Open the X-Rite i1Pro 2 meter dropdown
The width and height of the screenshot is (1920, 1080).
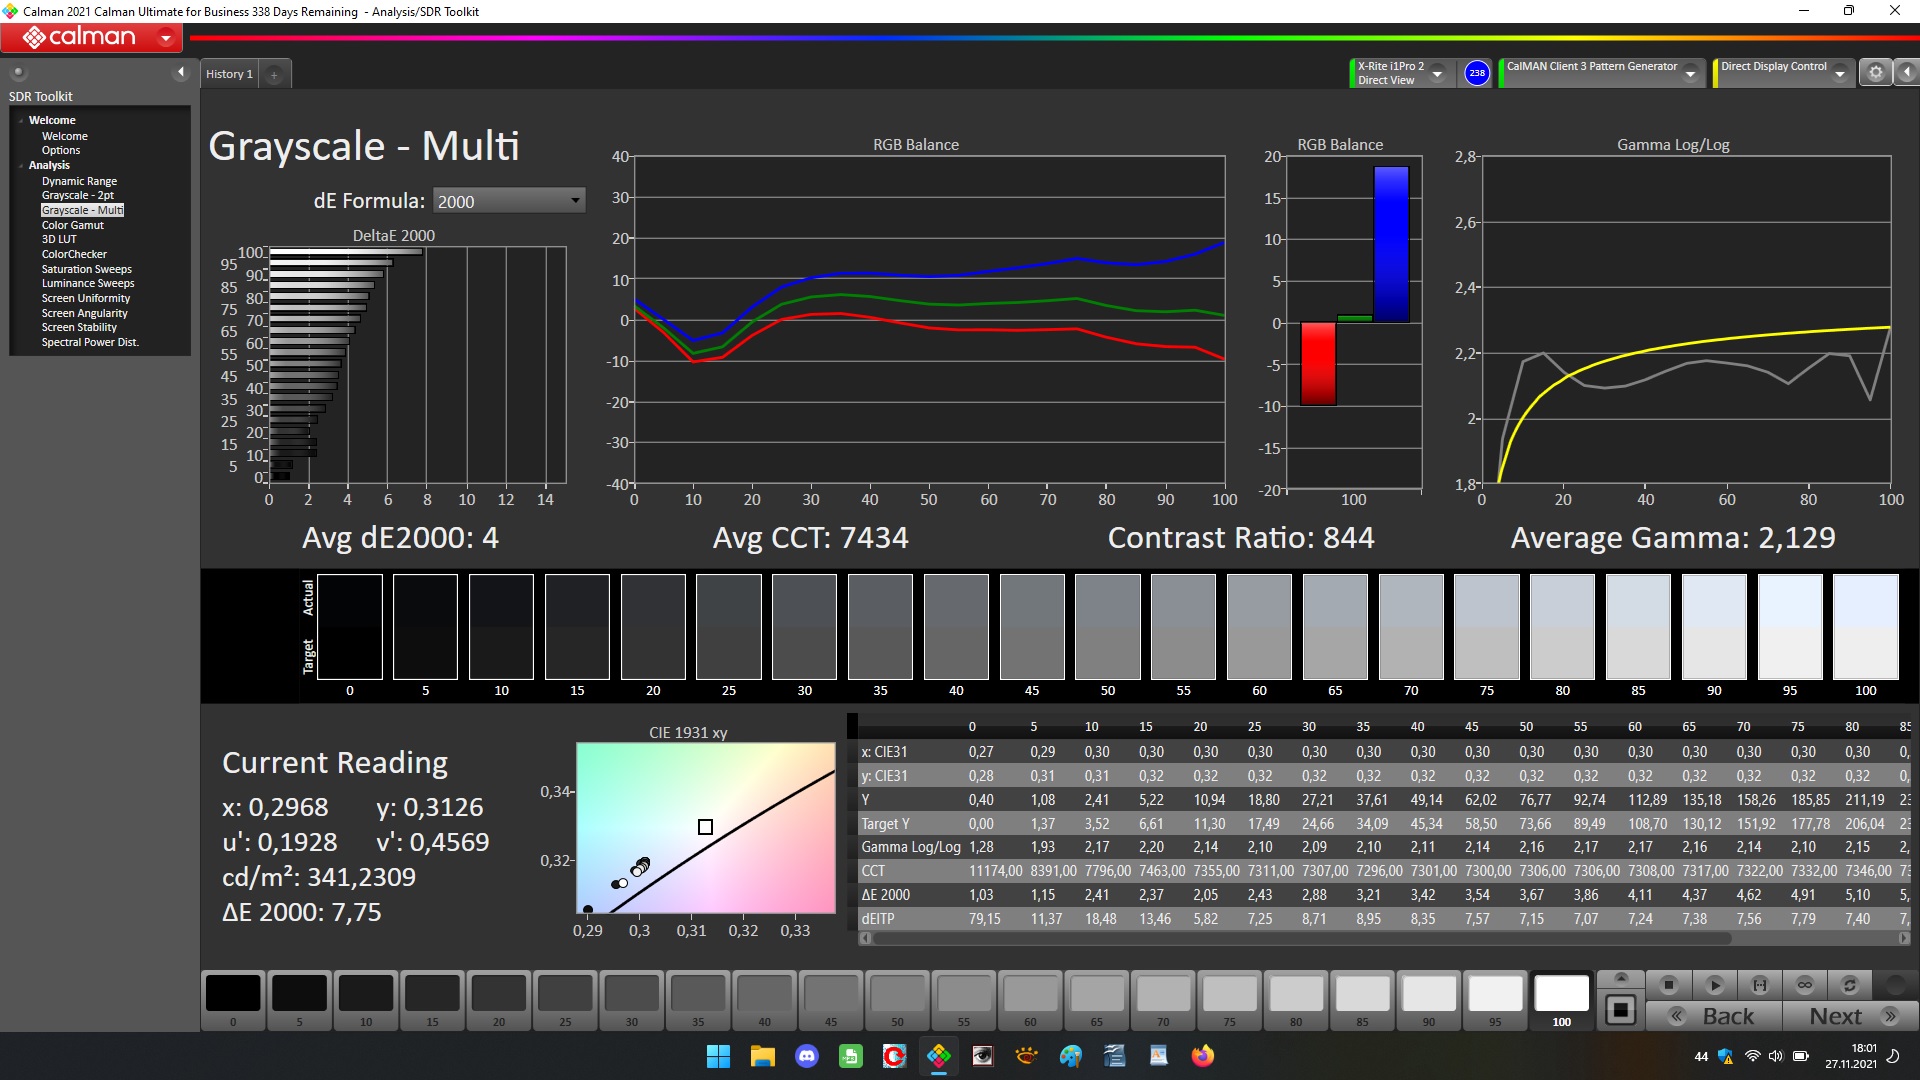[1437, 74]
